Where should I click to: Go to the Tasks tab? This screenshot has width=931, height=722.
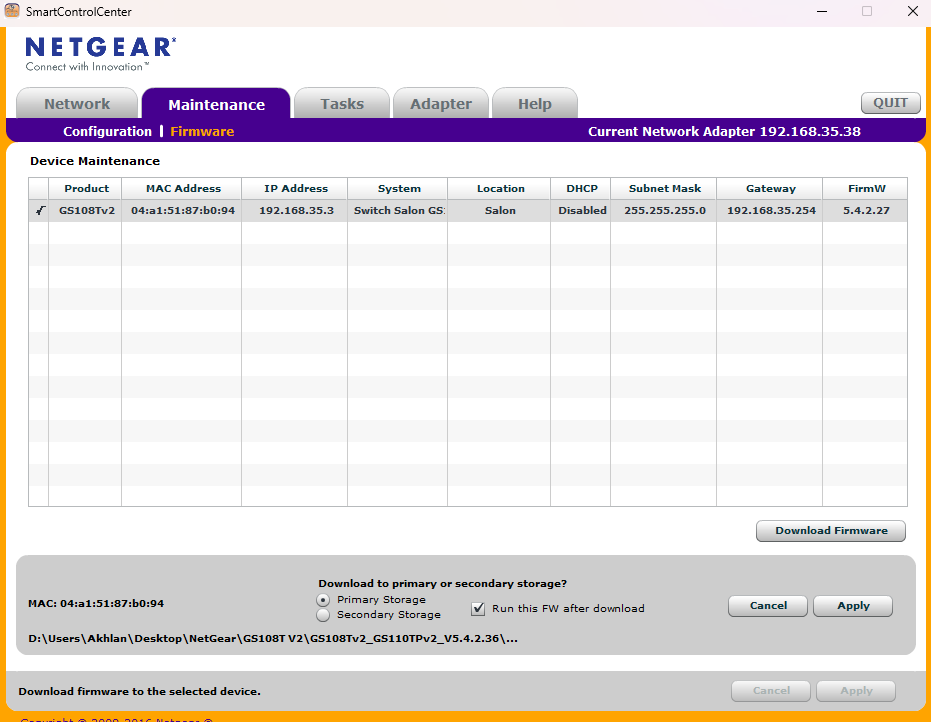click(342, 103)
